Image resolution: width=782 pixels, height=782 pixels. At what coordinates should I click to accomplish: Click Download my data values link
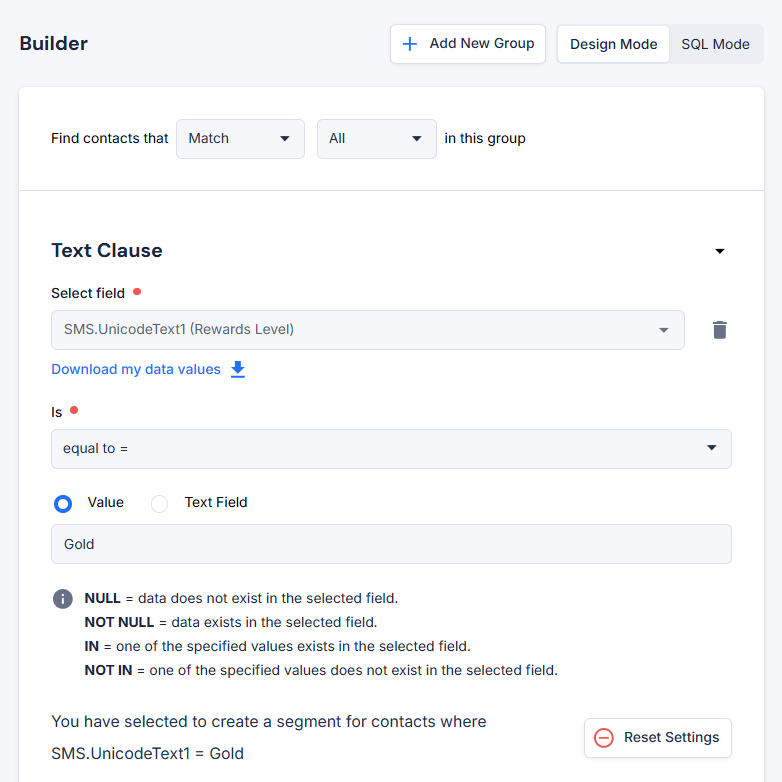pos(136,369)
